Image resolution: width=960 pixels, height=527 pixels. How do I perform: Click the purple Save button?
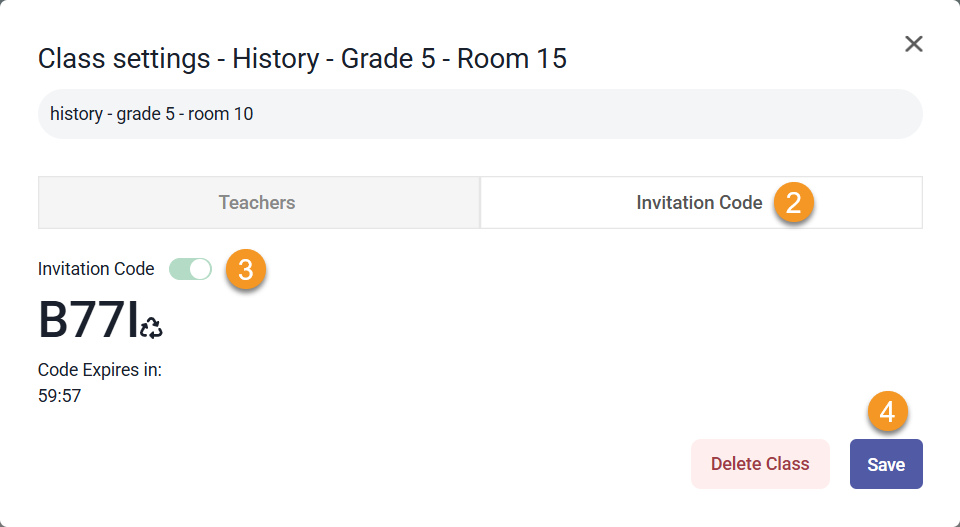coord(886,464)
